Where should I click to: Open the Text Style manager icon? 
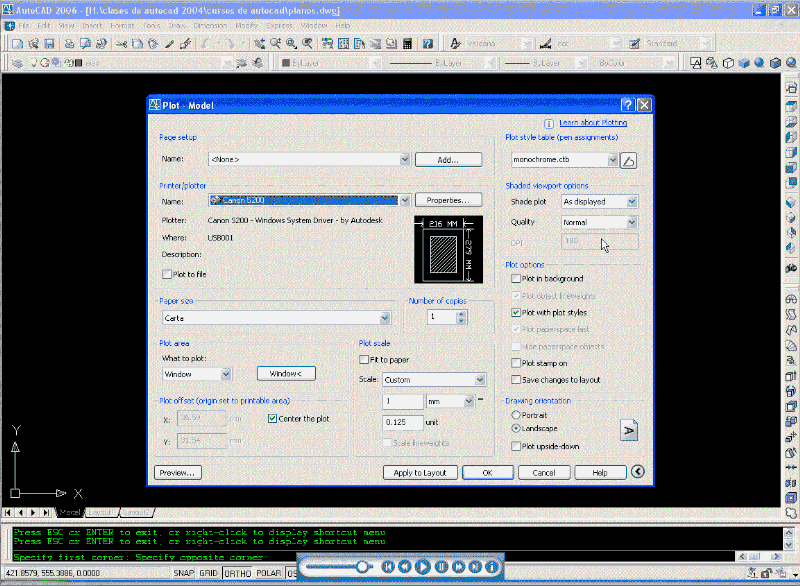(455, 44)
